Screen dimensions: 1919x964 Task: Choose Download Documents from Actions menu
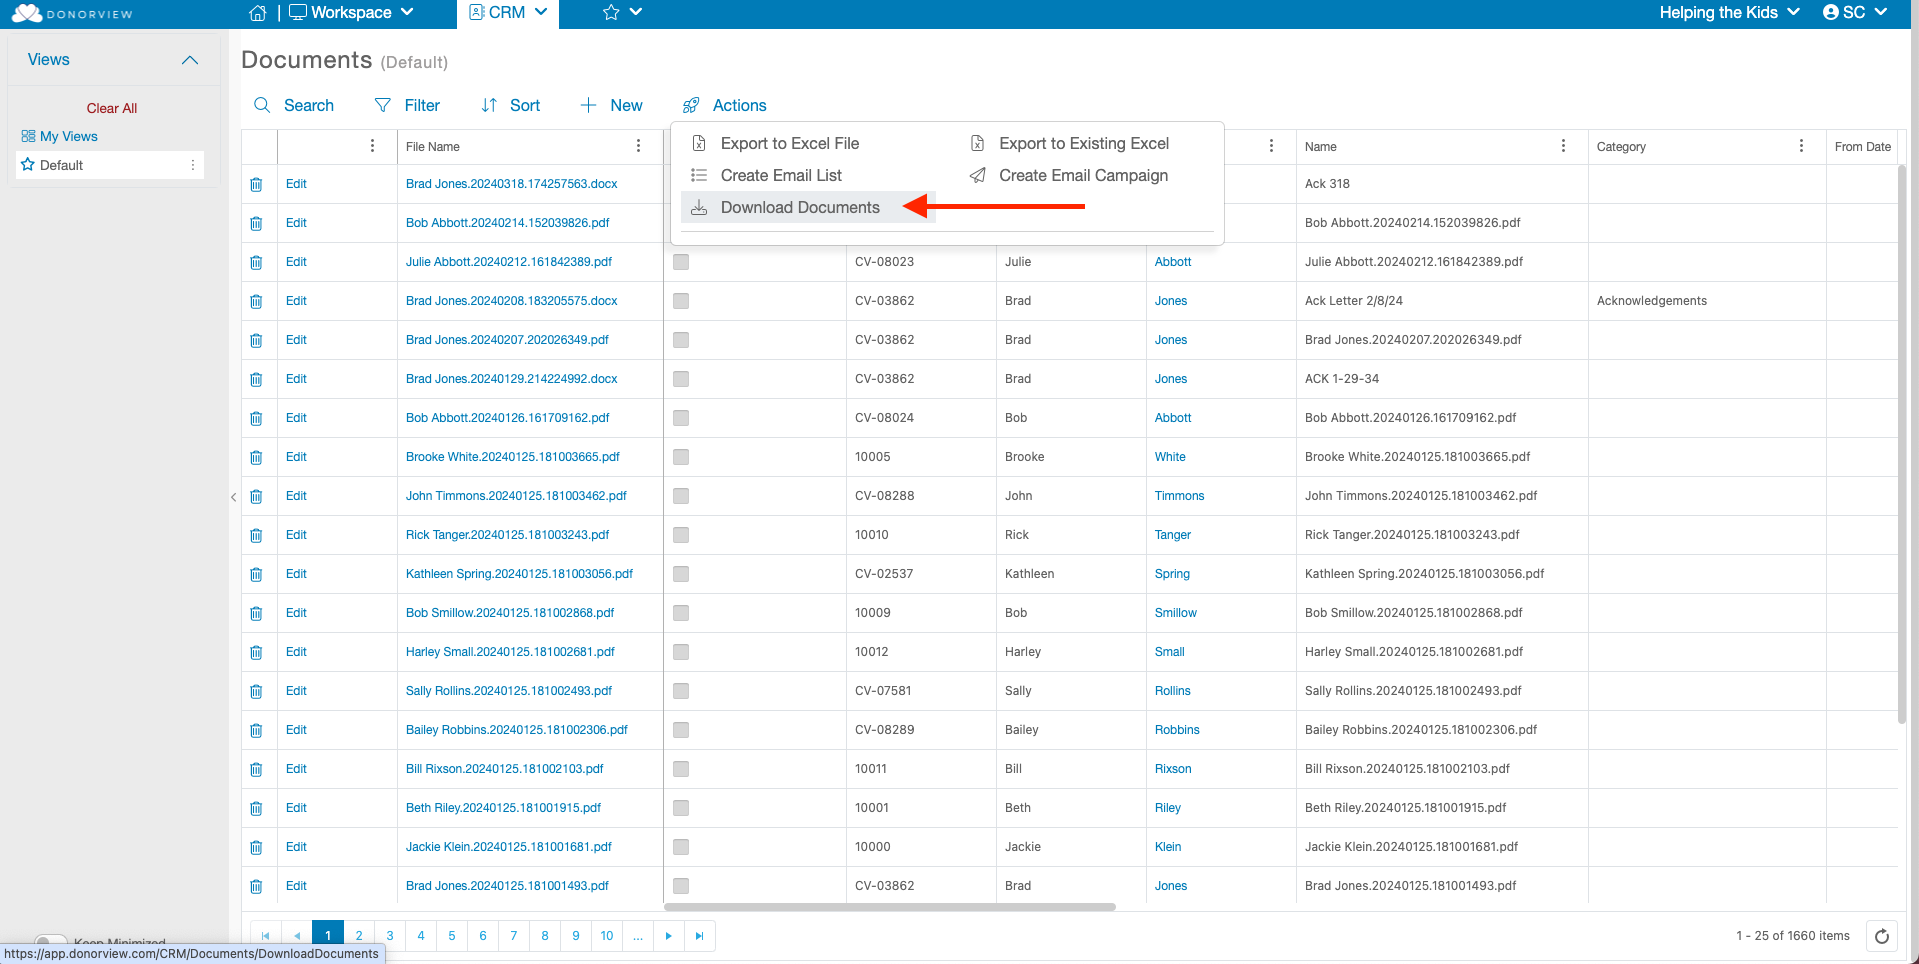point(799,207)
